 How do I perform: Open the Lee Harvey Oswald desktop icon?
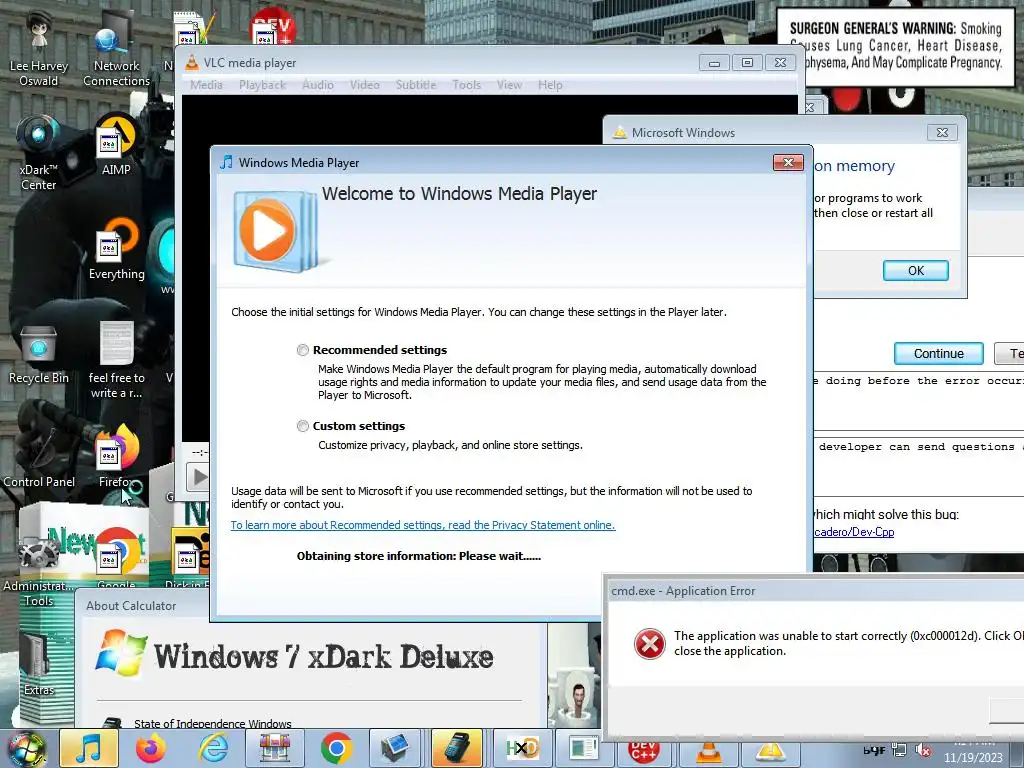pos(39,48)
